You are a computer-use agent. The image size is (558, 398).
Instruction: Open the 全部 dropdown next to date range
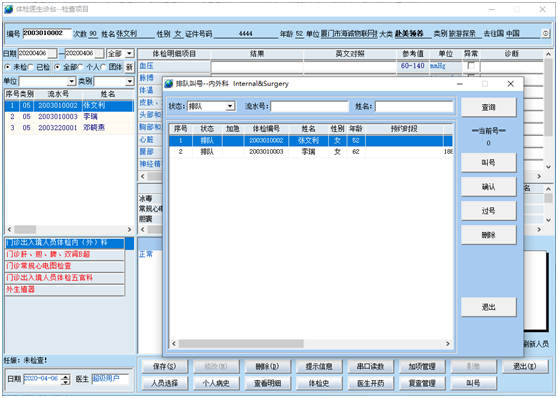pos(130,53)
